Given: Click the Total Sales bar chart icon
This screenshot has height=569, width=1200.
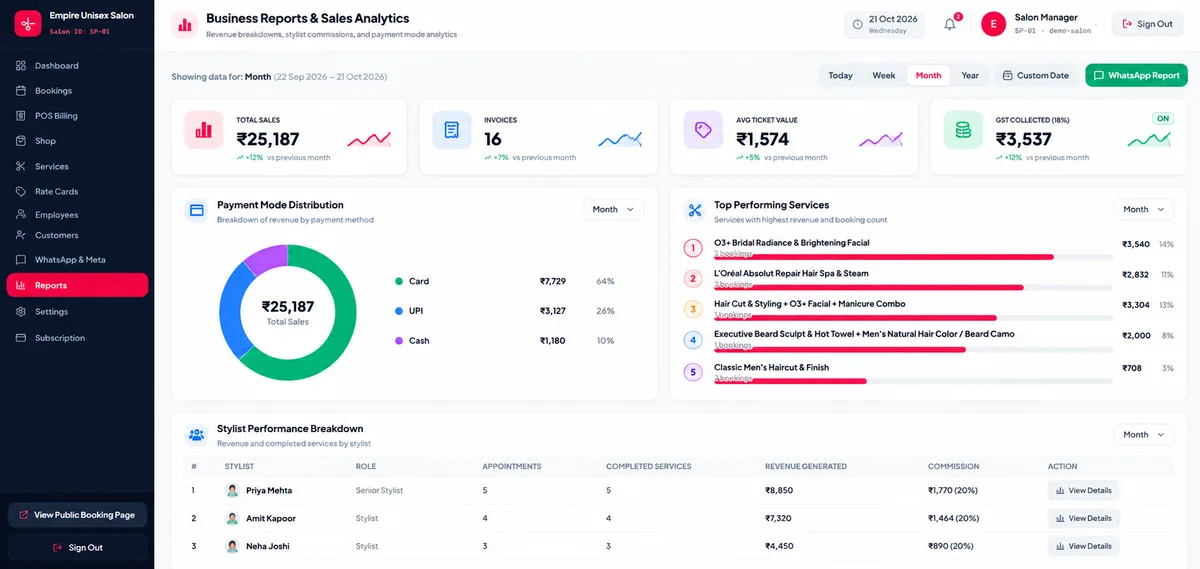Looking at the screenshot, I should click(x=204, y=130).
